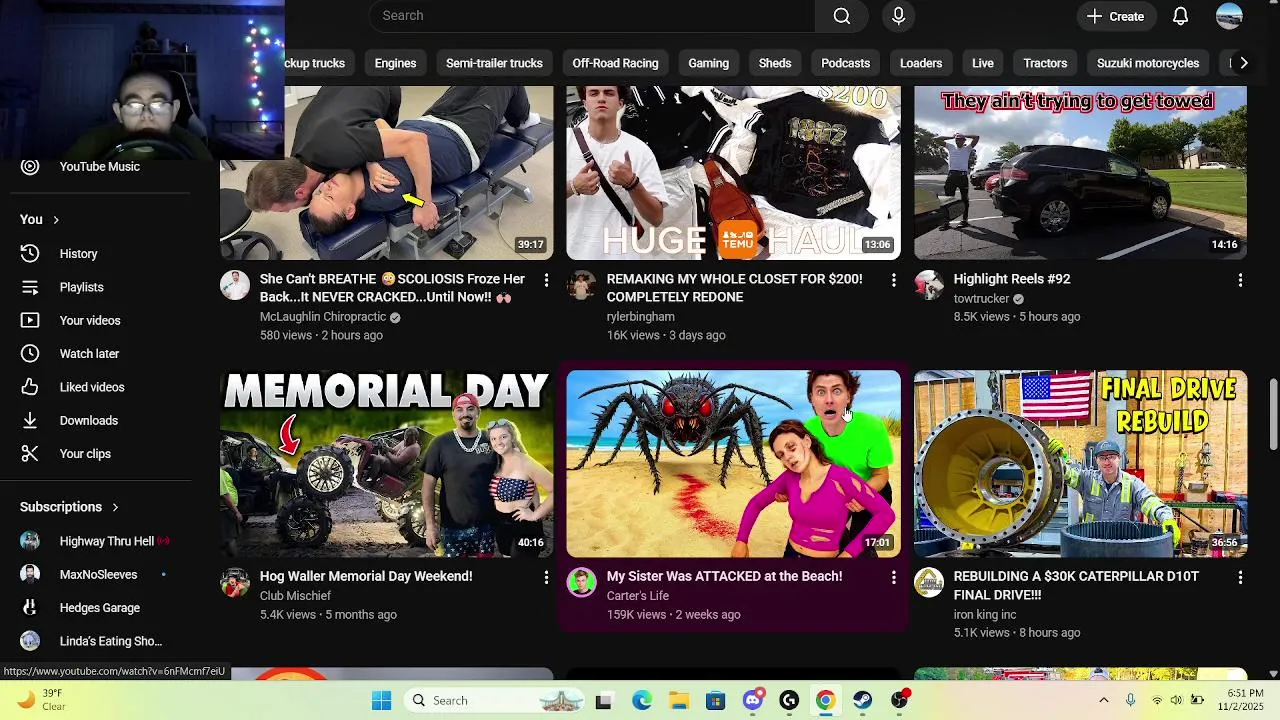Select Suzuki motorcycles filter chip
Viewport: 1280px width, 720px height.
tap(1148, 63)
